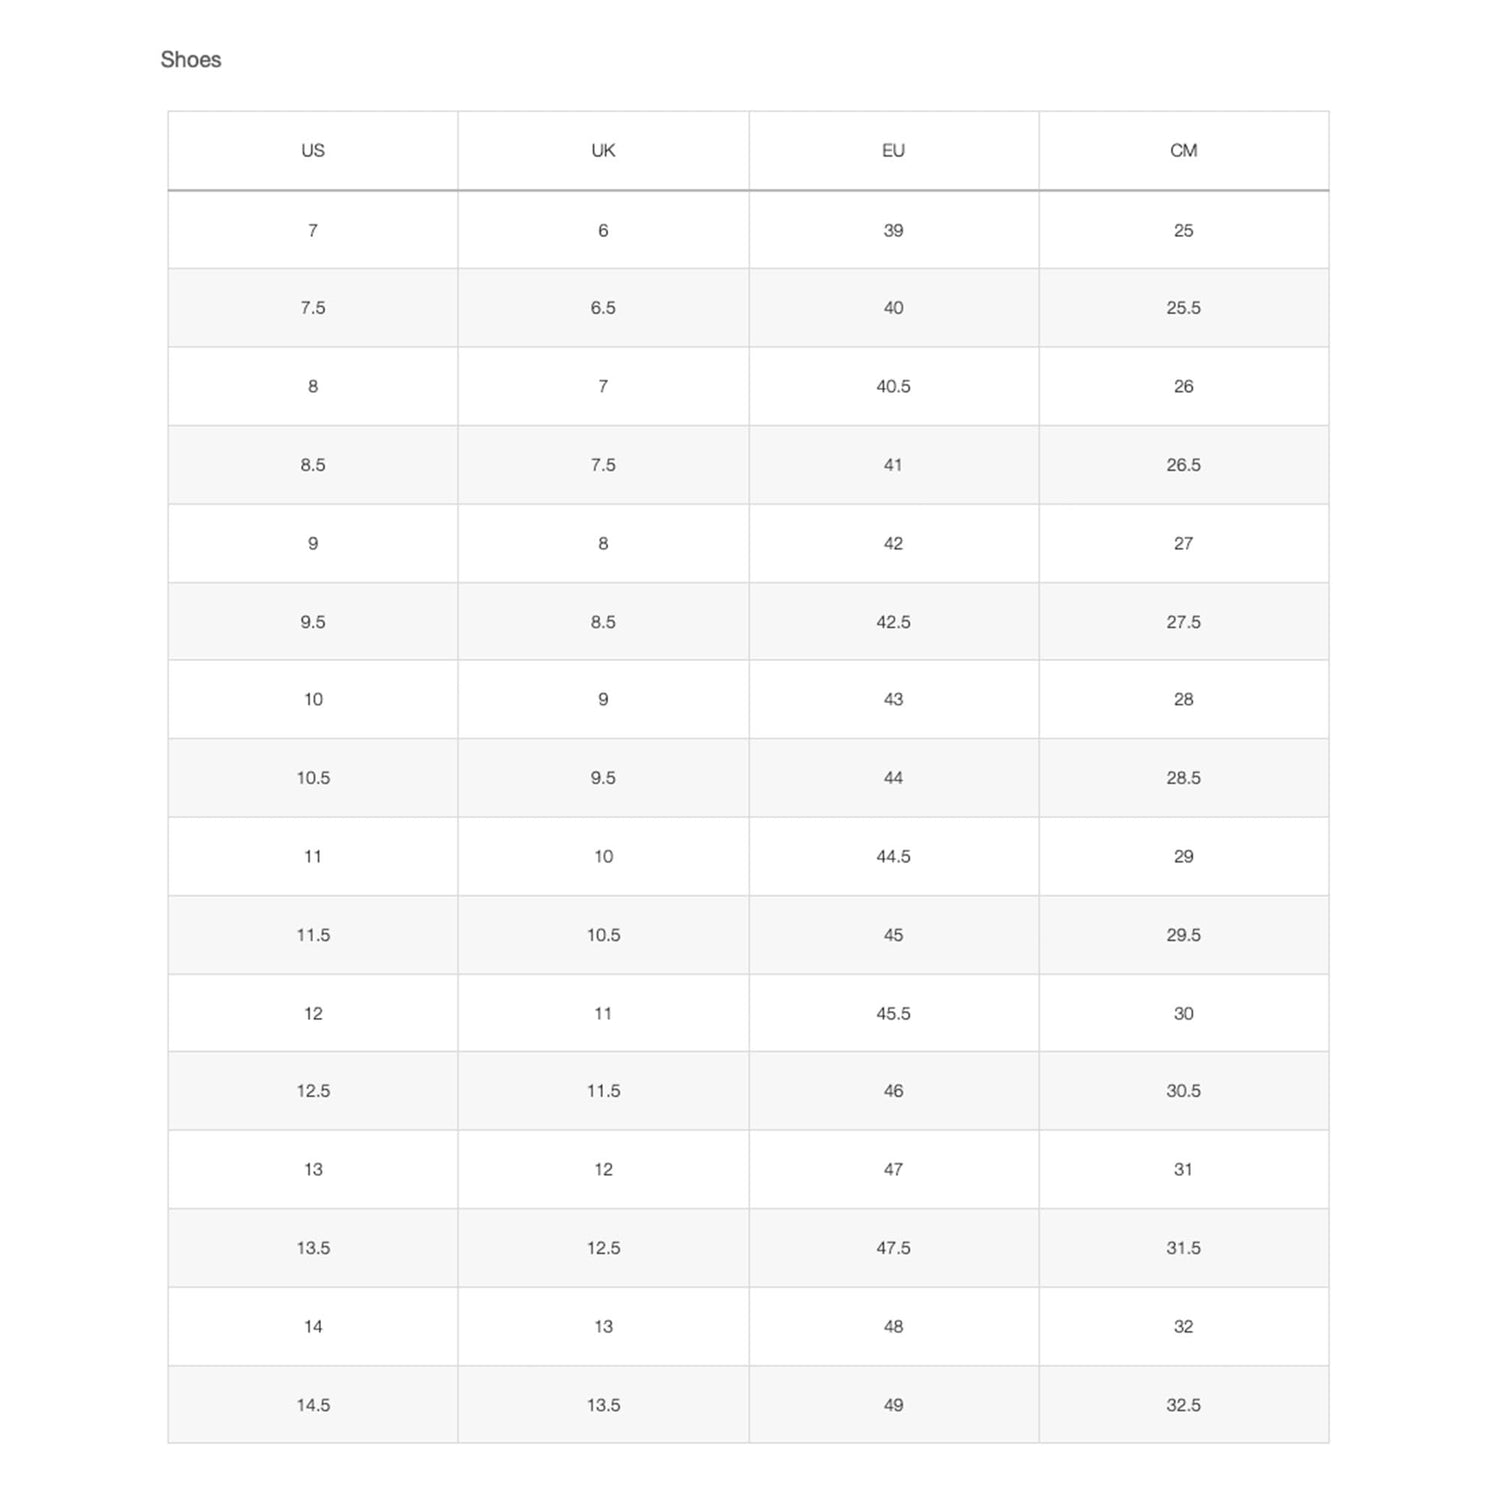Click the EU 47.5 cell
The image size is (1500, 1500).
click(893, 1248)
